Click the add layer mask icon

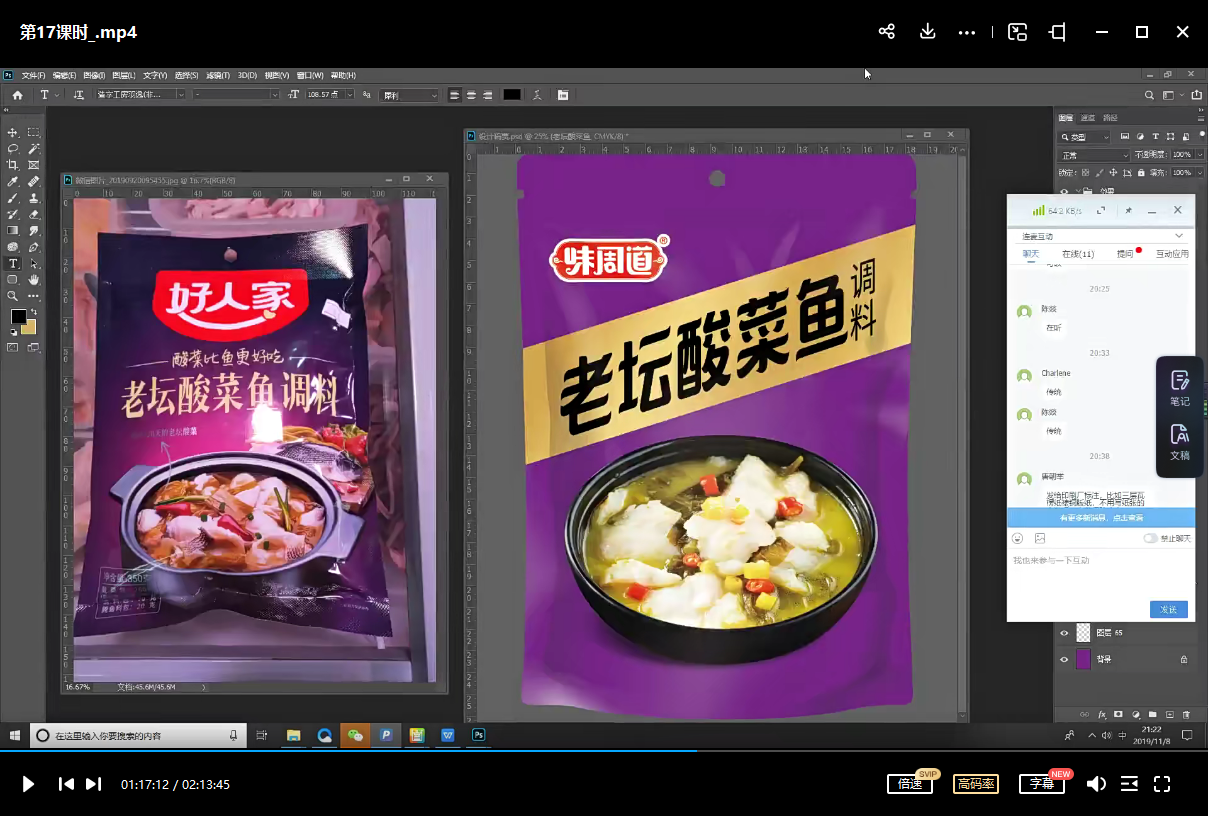point(1118,715)
